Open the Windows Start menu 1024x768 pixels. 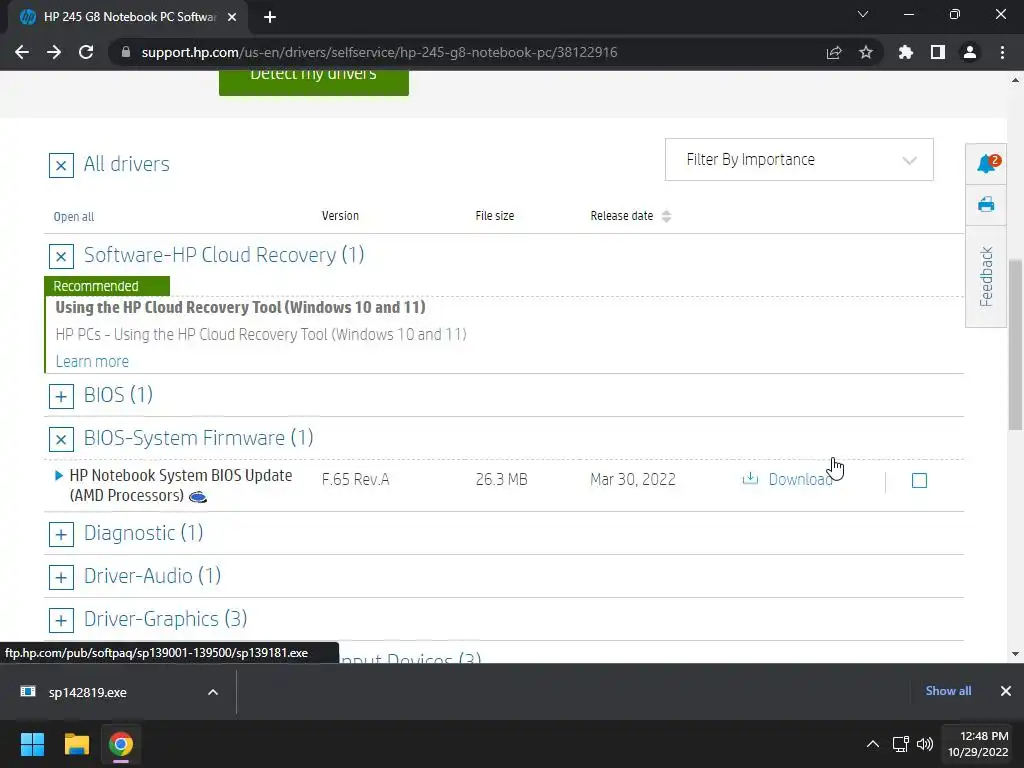point(32,744)
